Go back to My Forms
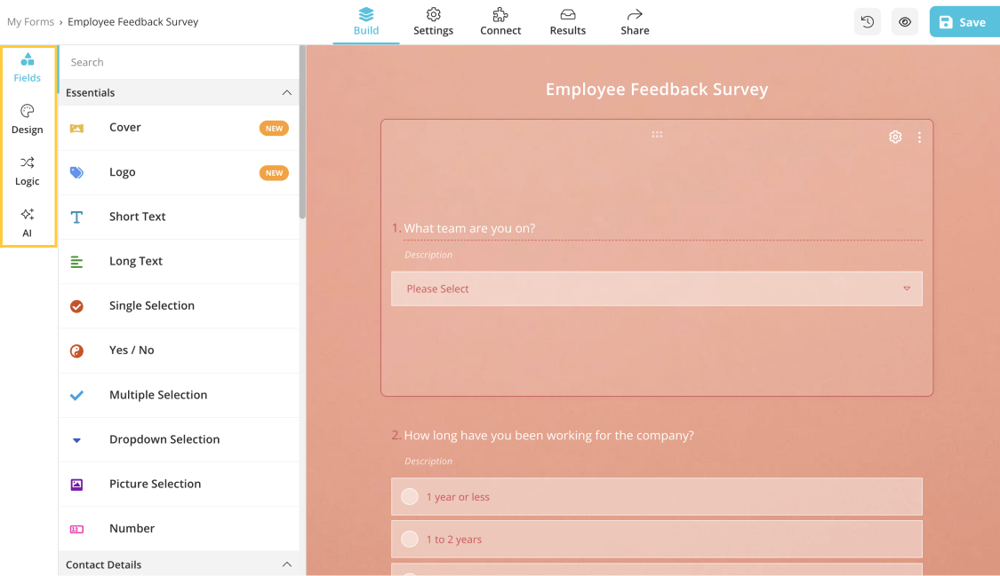 [30, 20]
